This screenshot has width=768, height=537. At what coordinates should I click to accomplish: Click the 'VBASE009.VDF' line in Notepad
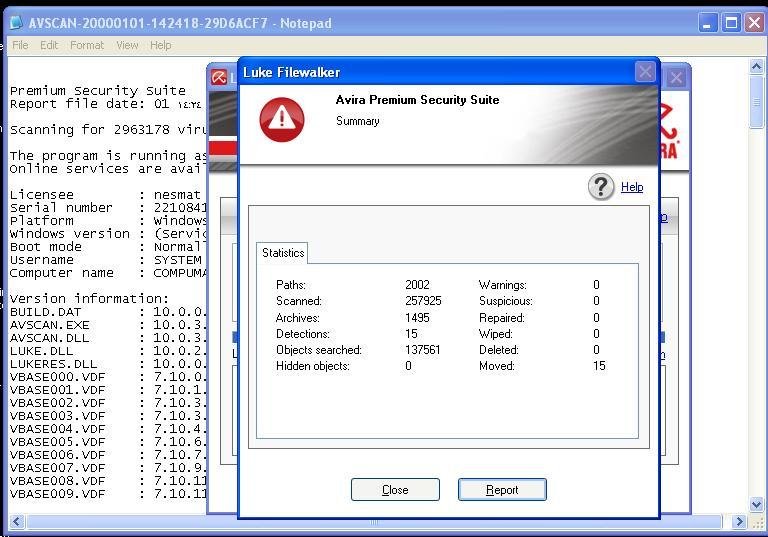[108, 494]
